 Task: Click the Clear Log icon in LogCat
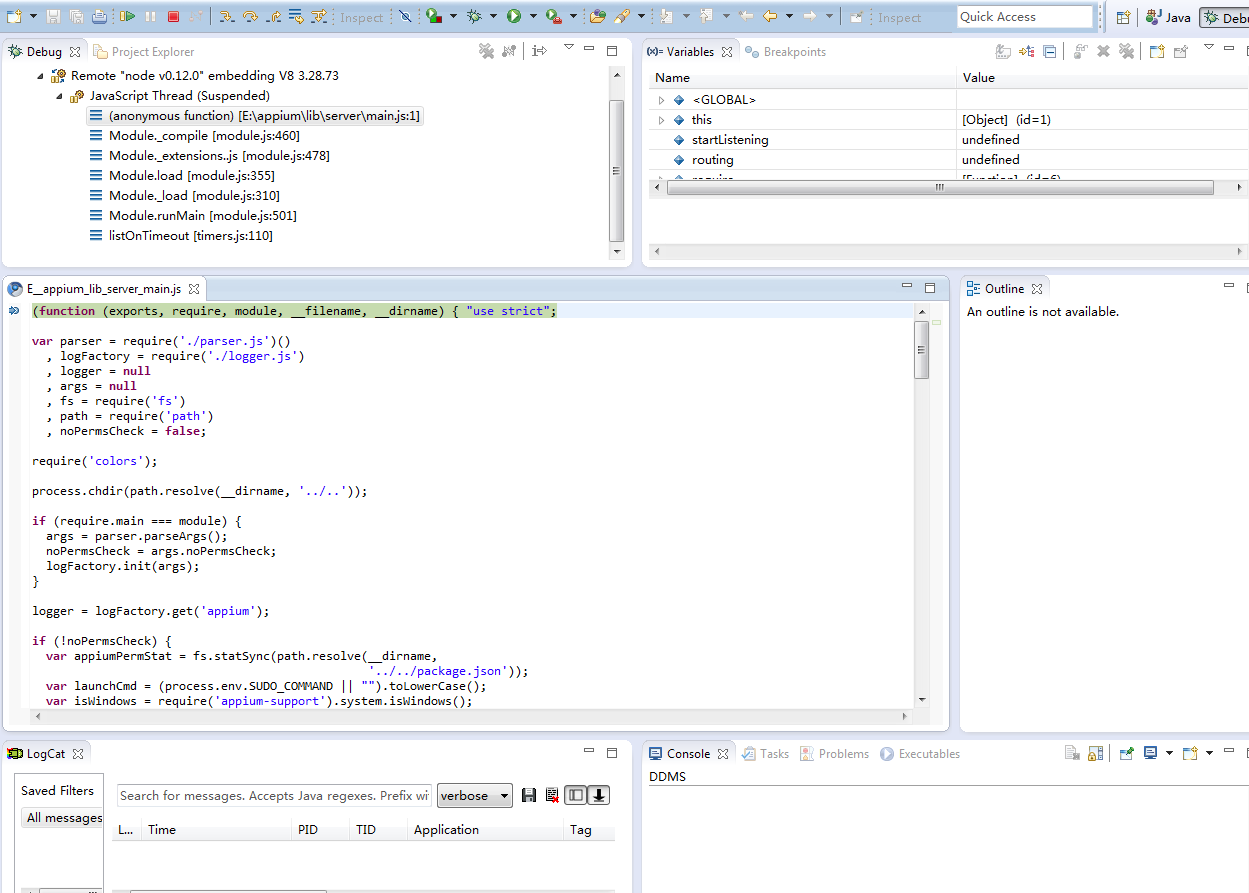click(x=552, y=795)
